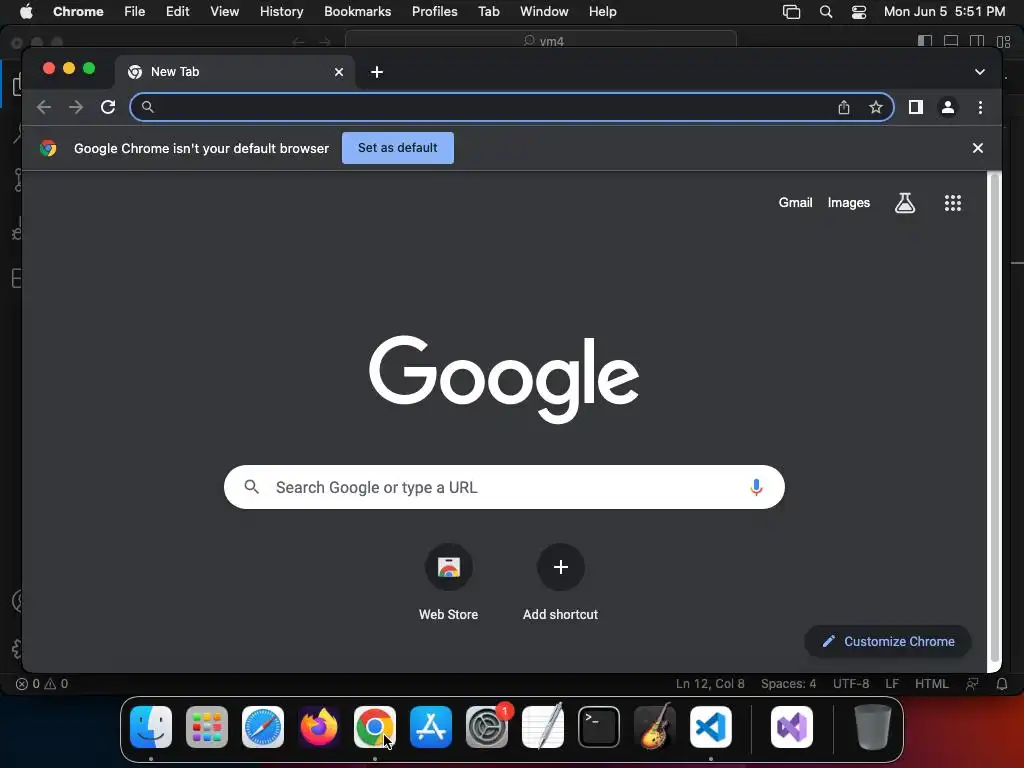The height and width of the screenshot is (768, 1024).
Task: Open the three-dot Chrome menu
Action: coord(980,107)
